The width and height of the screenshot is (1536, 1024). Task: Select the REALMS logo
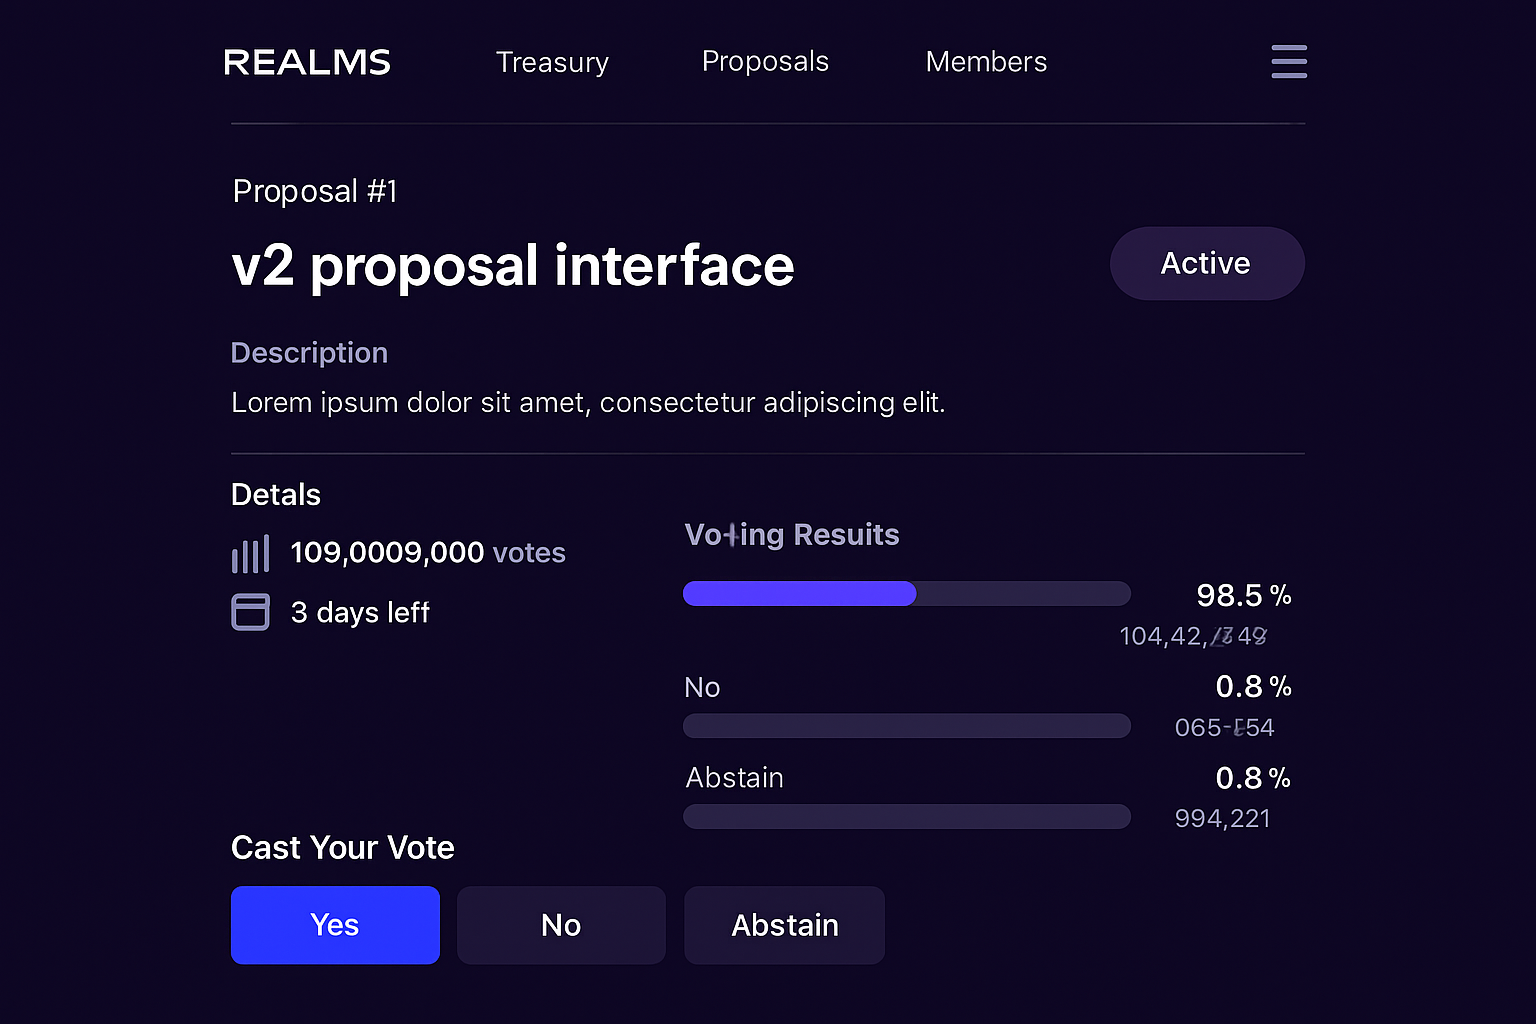pos(307,61)
